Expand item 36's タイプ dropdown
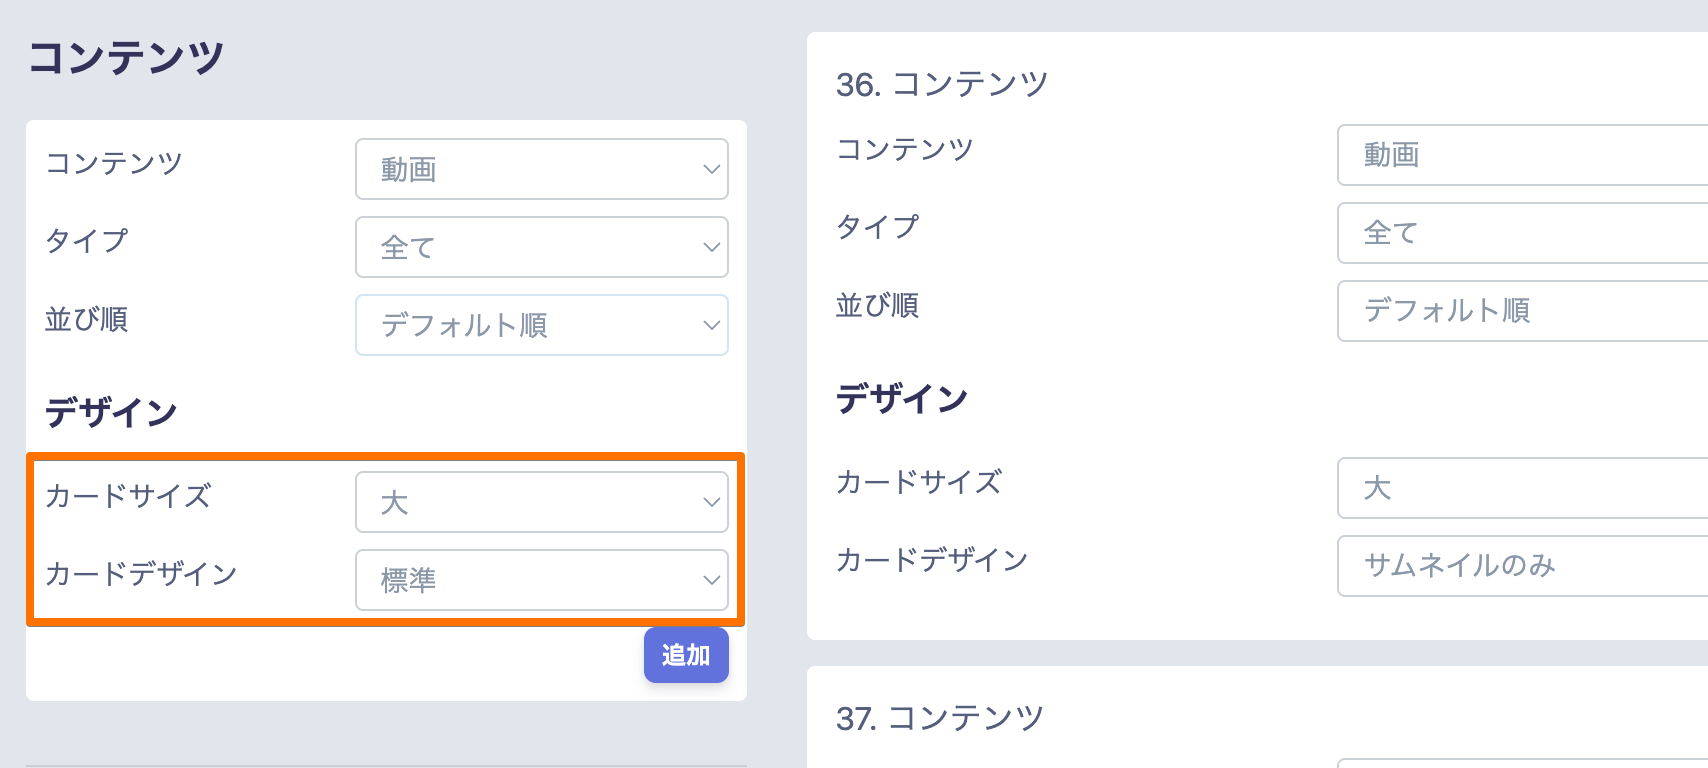1708x768 pixels. tap(1520, 233)
